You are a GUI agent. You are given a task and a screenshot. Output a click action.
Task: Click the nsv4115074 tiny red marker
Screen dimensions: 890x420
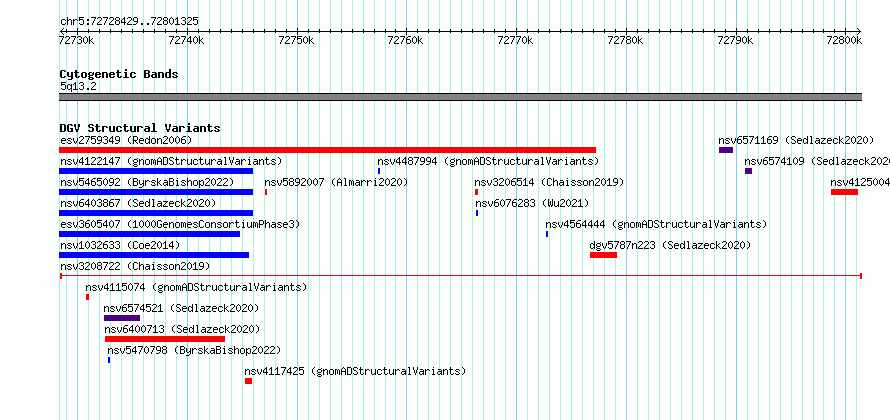pyautogui.click(x=87, y=297)
